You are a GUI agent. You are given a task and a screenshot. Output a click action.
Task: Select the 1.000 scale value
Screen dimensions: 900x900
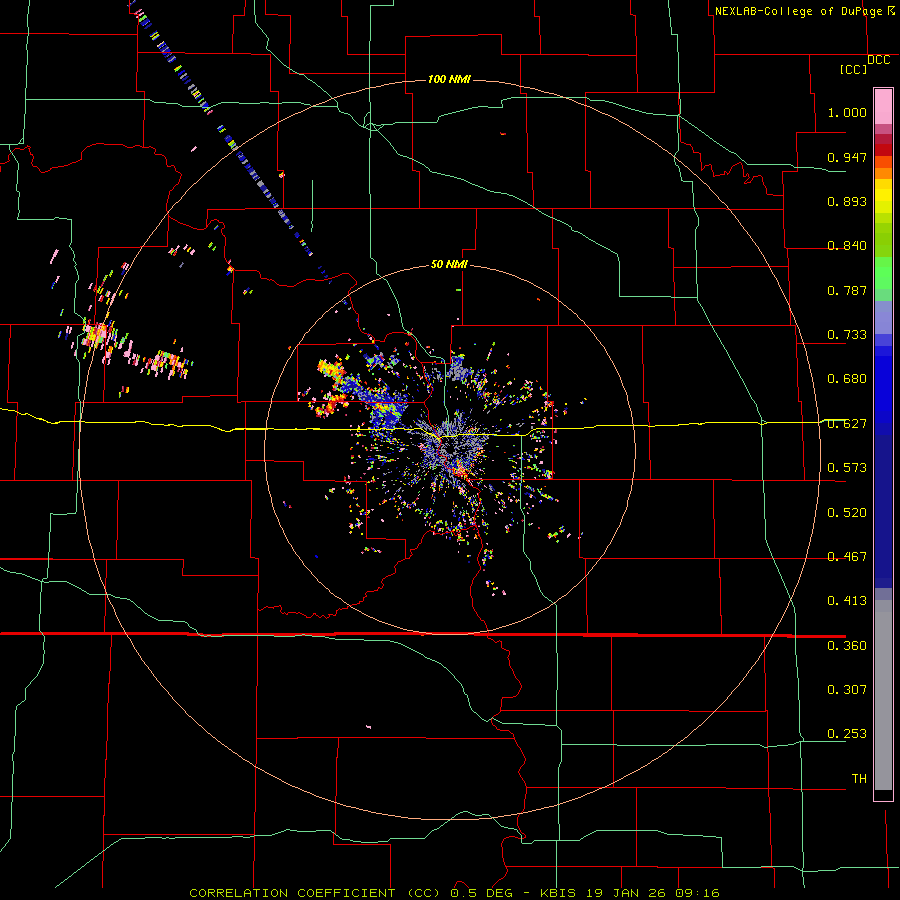[847, 112]
